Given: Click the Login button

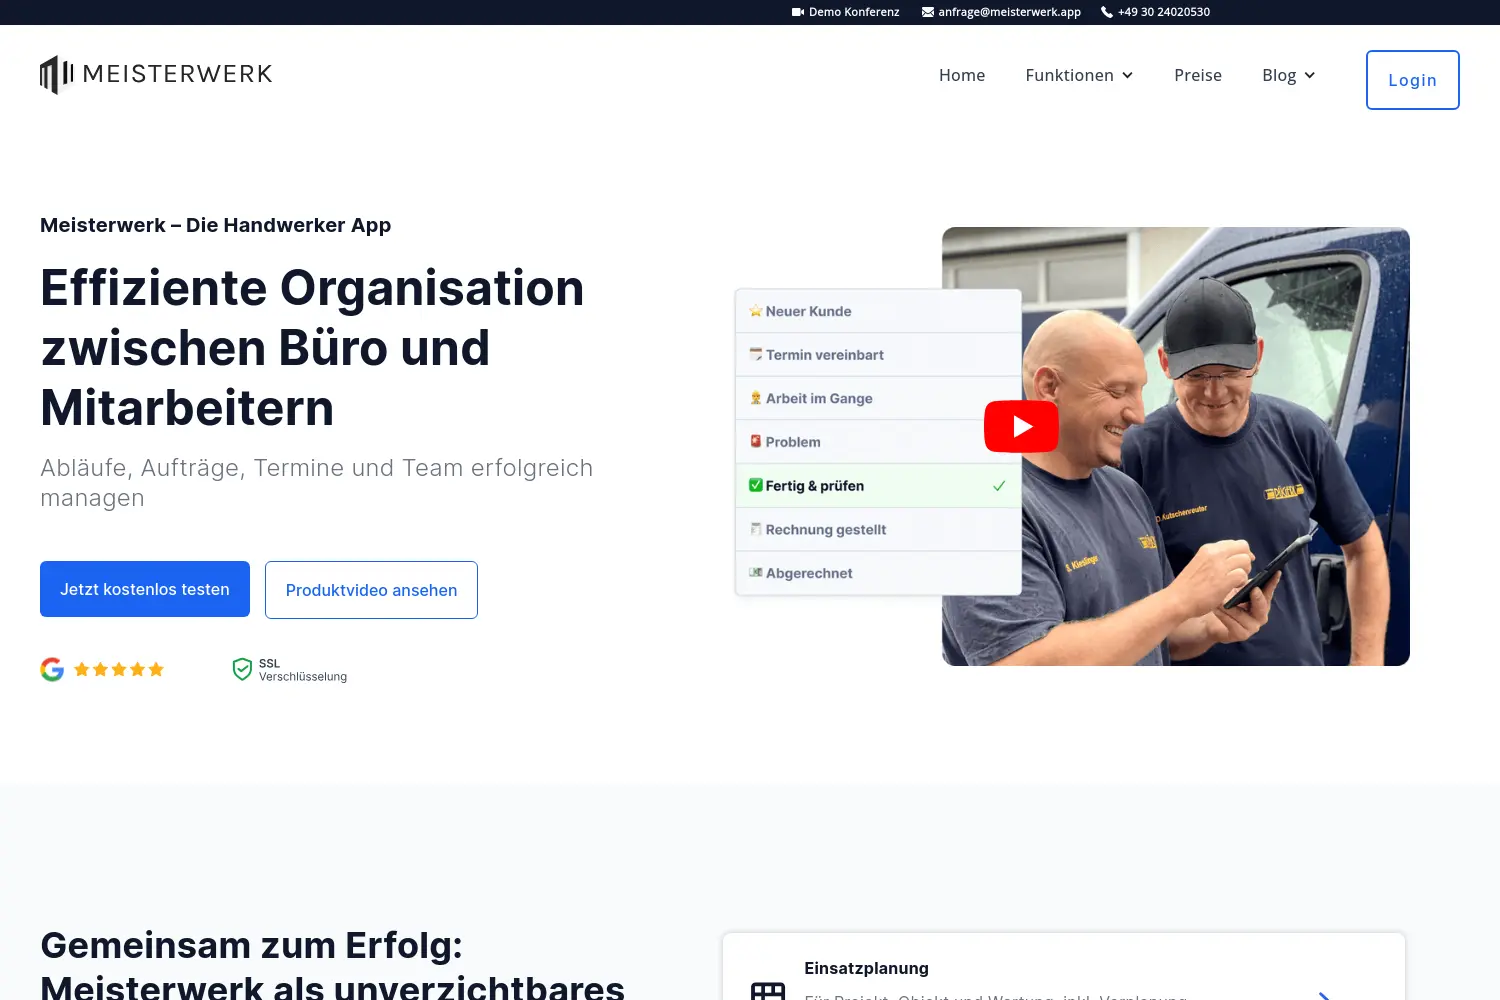Looking at the screenshot, I should [1412, 80].
